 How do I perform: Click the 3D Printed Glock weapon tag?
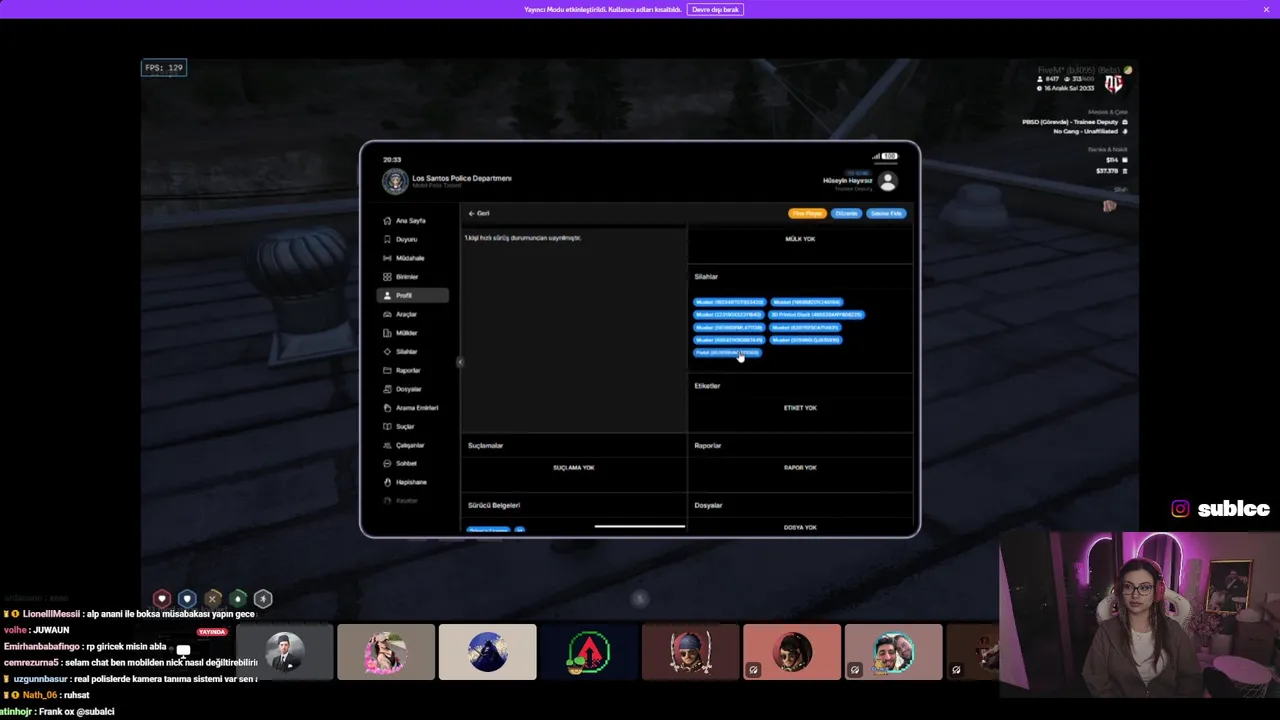[x=817, y=314]
